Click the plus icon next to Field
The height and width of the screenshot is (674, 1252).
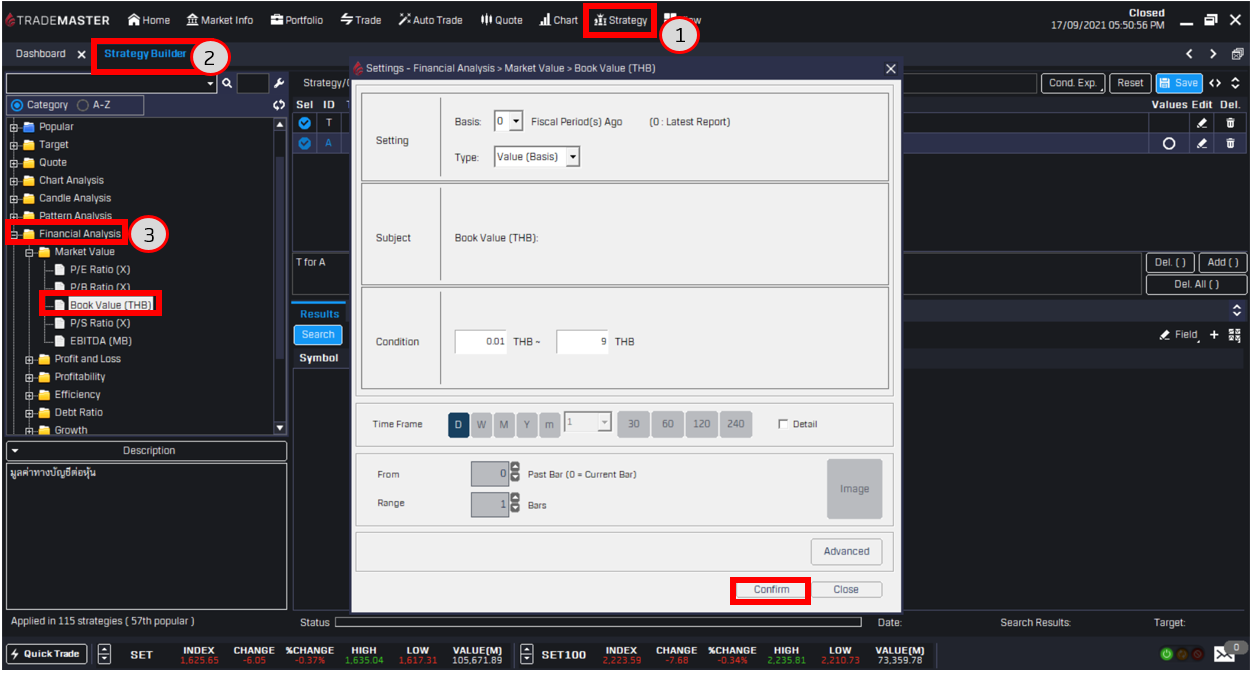pyautogui.click(x=1214, y=335)
